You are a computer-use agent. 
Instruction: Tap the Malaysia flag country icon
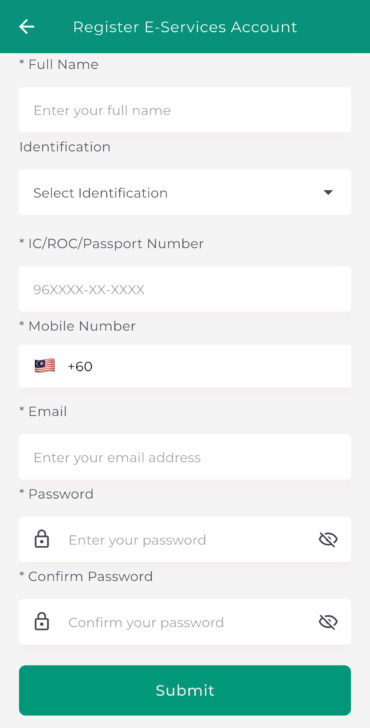click(45, 366)
